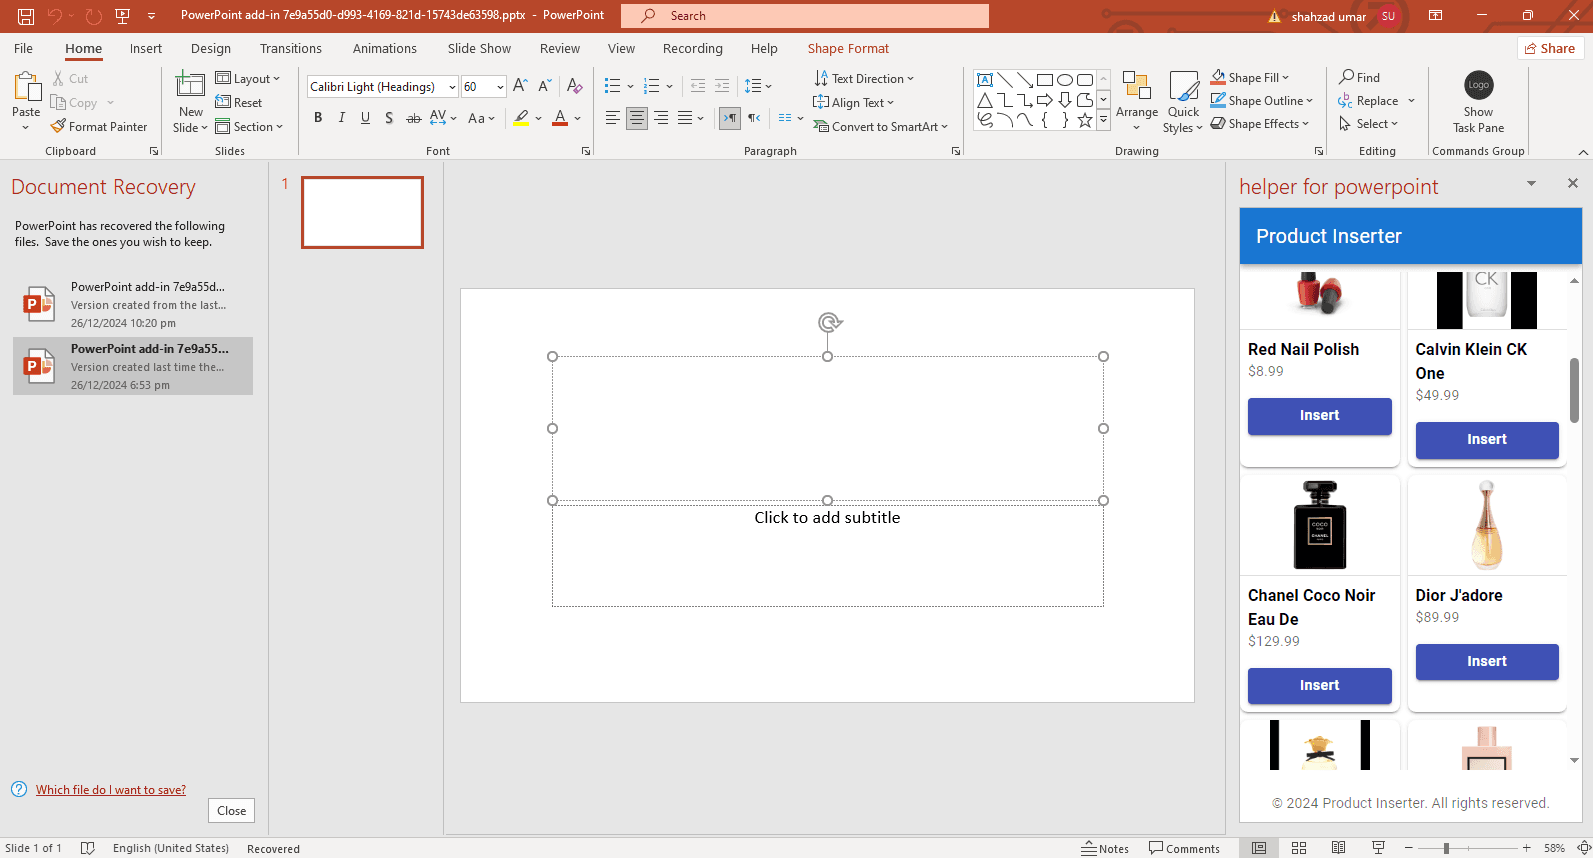This screenshot has width=1593, height=858.
Task: Click the Save icon in title bar
Action: point(26,16)
